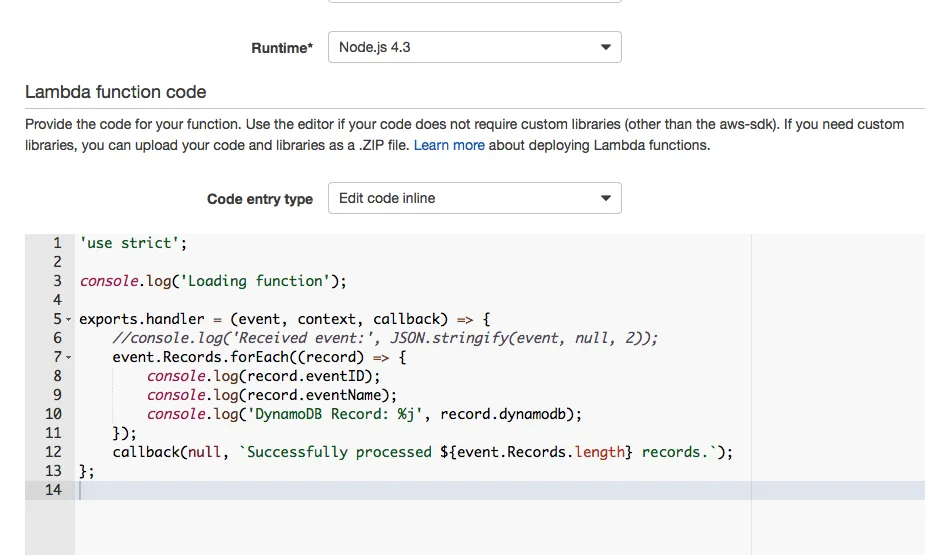Screen dimensions: 942x555
Task: Open the Runtime dropdown showing Node.js 4.3
Action: click(474, 47)
